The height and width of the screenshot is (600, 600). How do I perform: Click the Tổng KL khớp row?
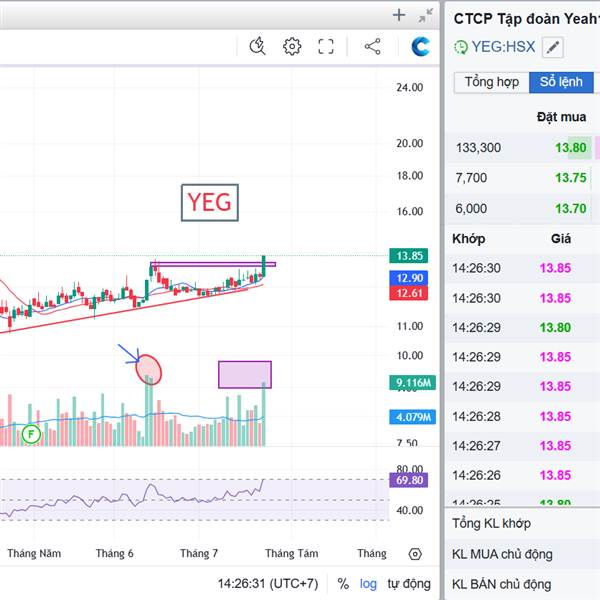pos(522,523)
